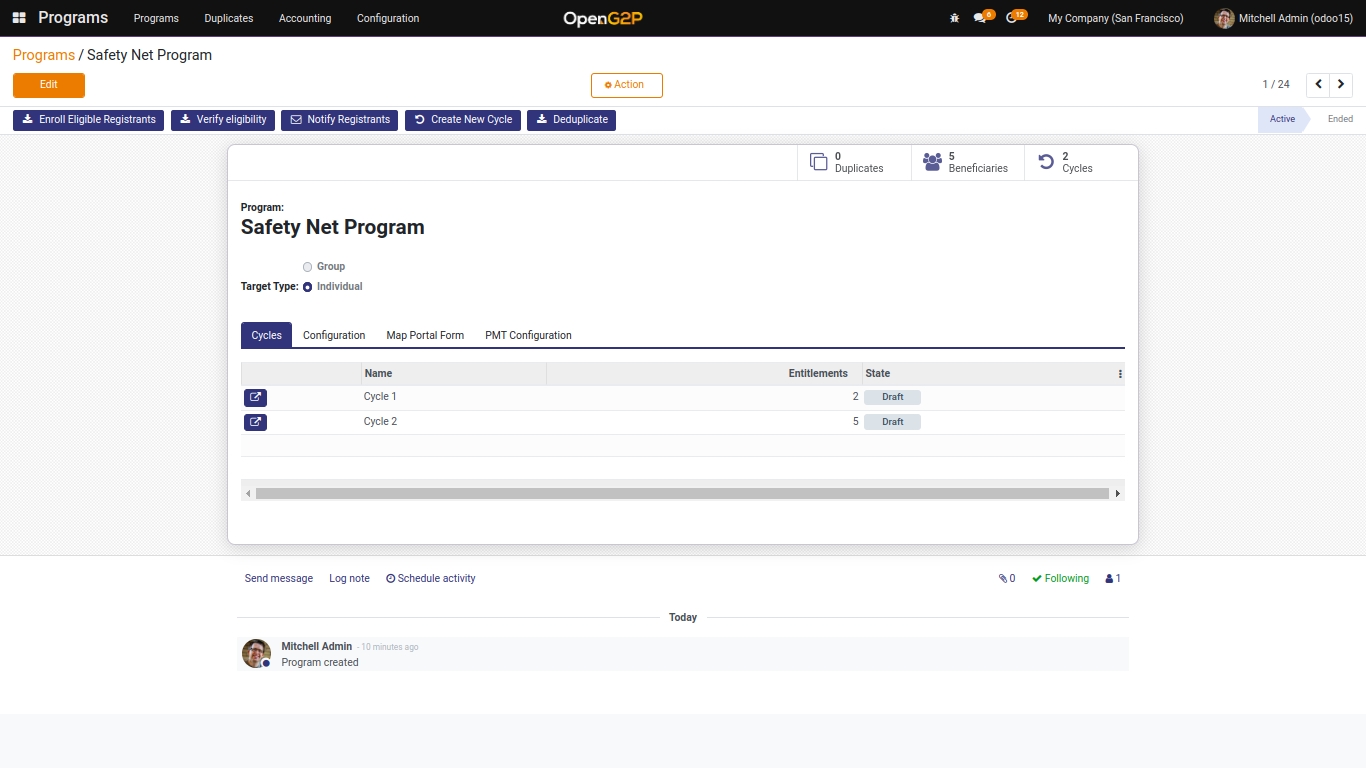The height and width of the screenshot is (768, 1366).
Task: Open Cycle 1 record via external-link icon
Action: [255, 398]
